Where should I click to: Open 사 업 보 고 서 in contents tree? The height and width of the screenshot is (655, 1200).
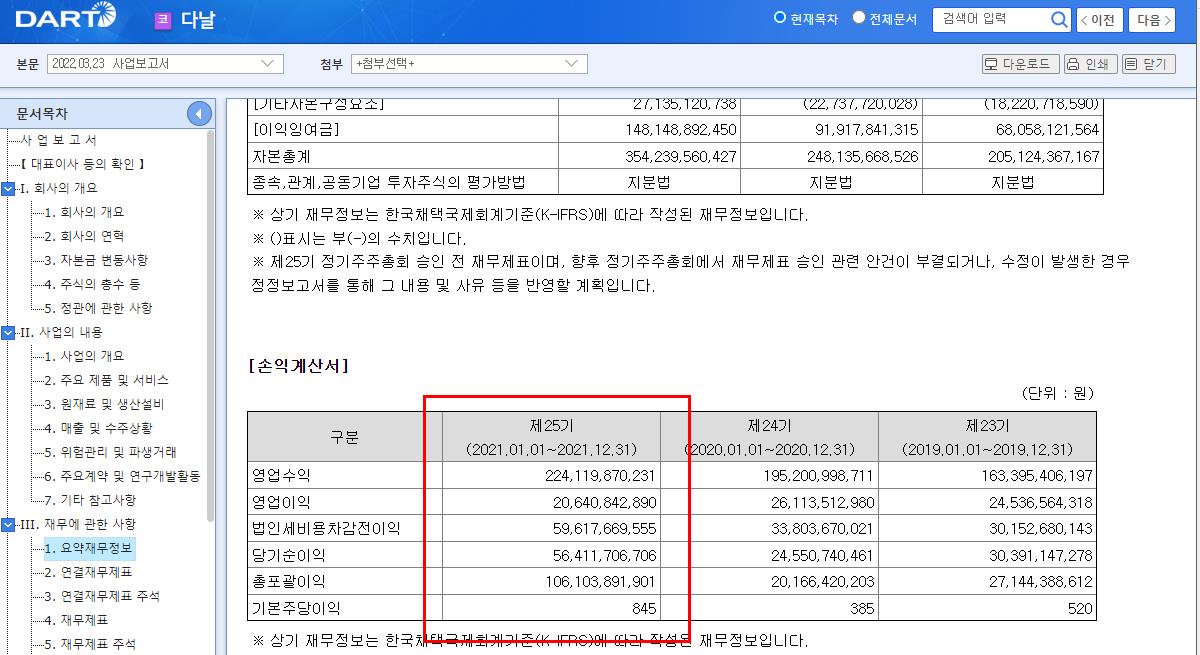(x=59, y=140)
